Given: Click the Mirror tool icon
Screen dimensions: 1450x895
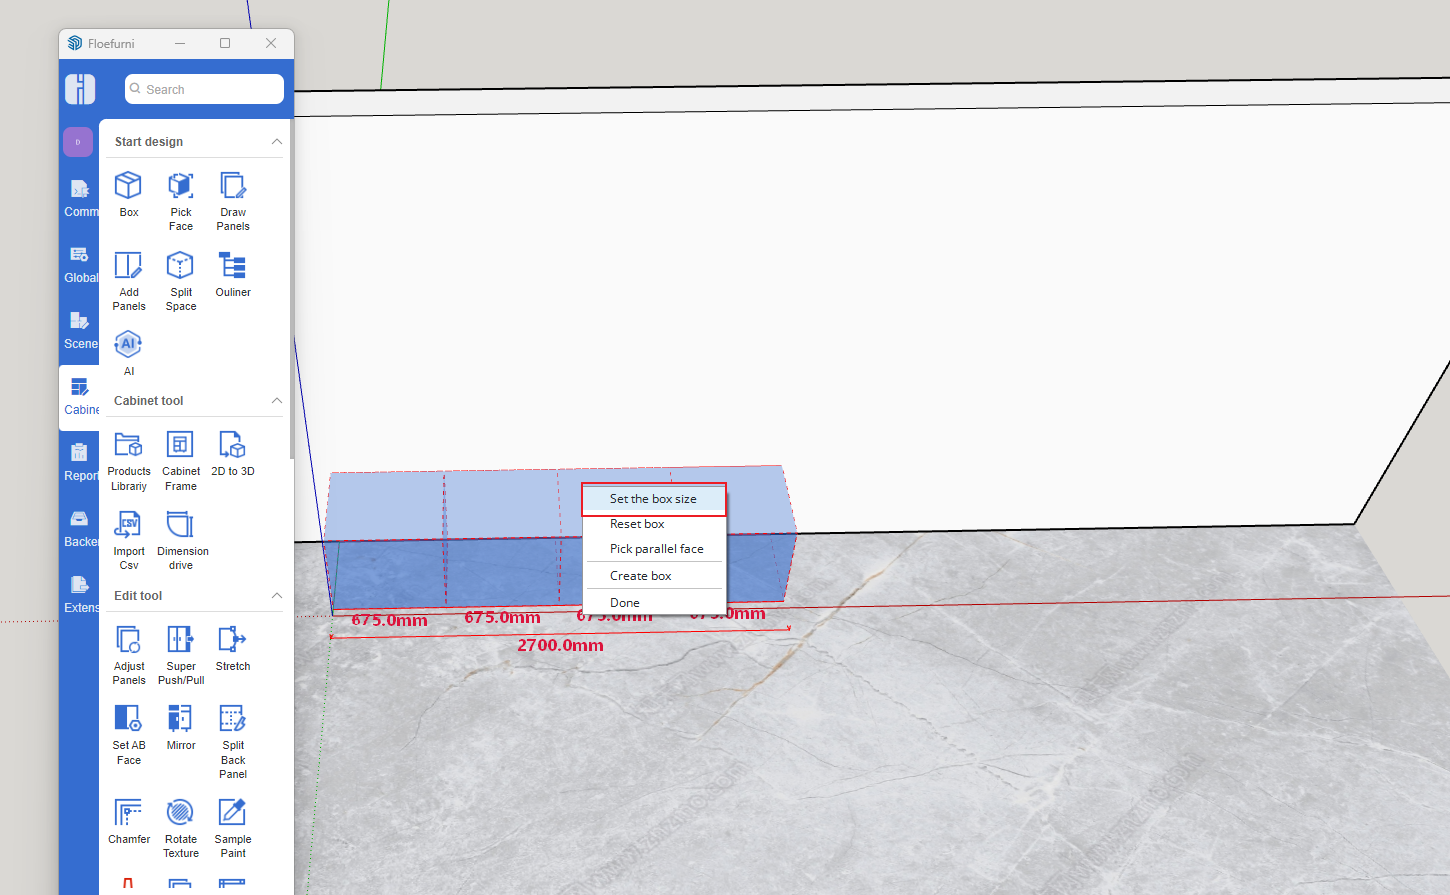Looking at the screenshot, I should click(180, 719).
